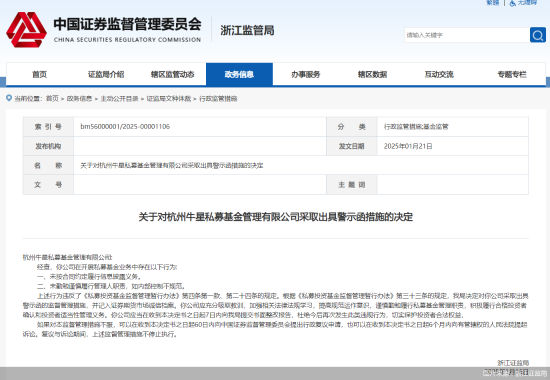This screenshot has width=550, height=380.
Task: Open the 首页 navigation tab
Action: coord(39,74)
